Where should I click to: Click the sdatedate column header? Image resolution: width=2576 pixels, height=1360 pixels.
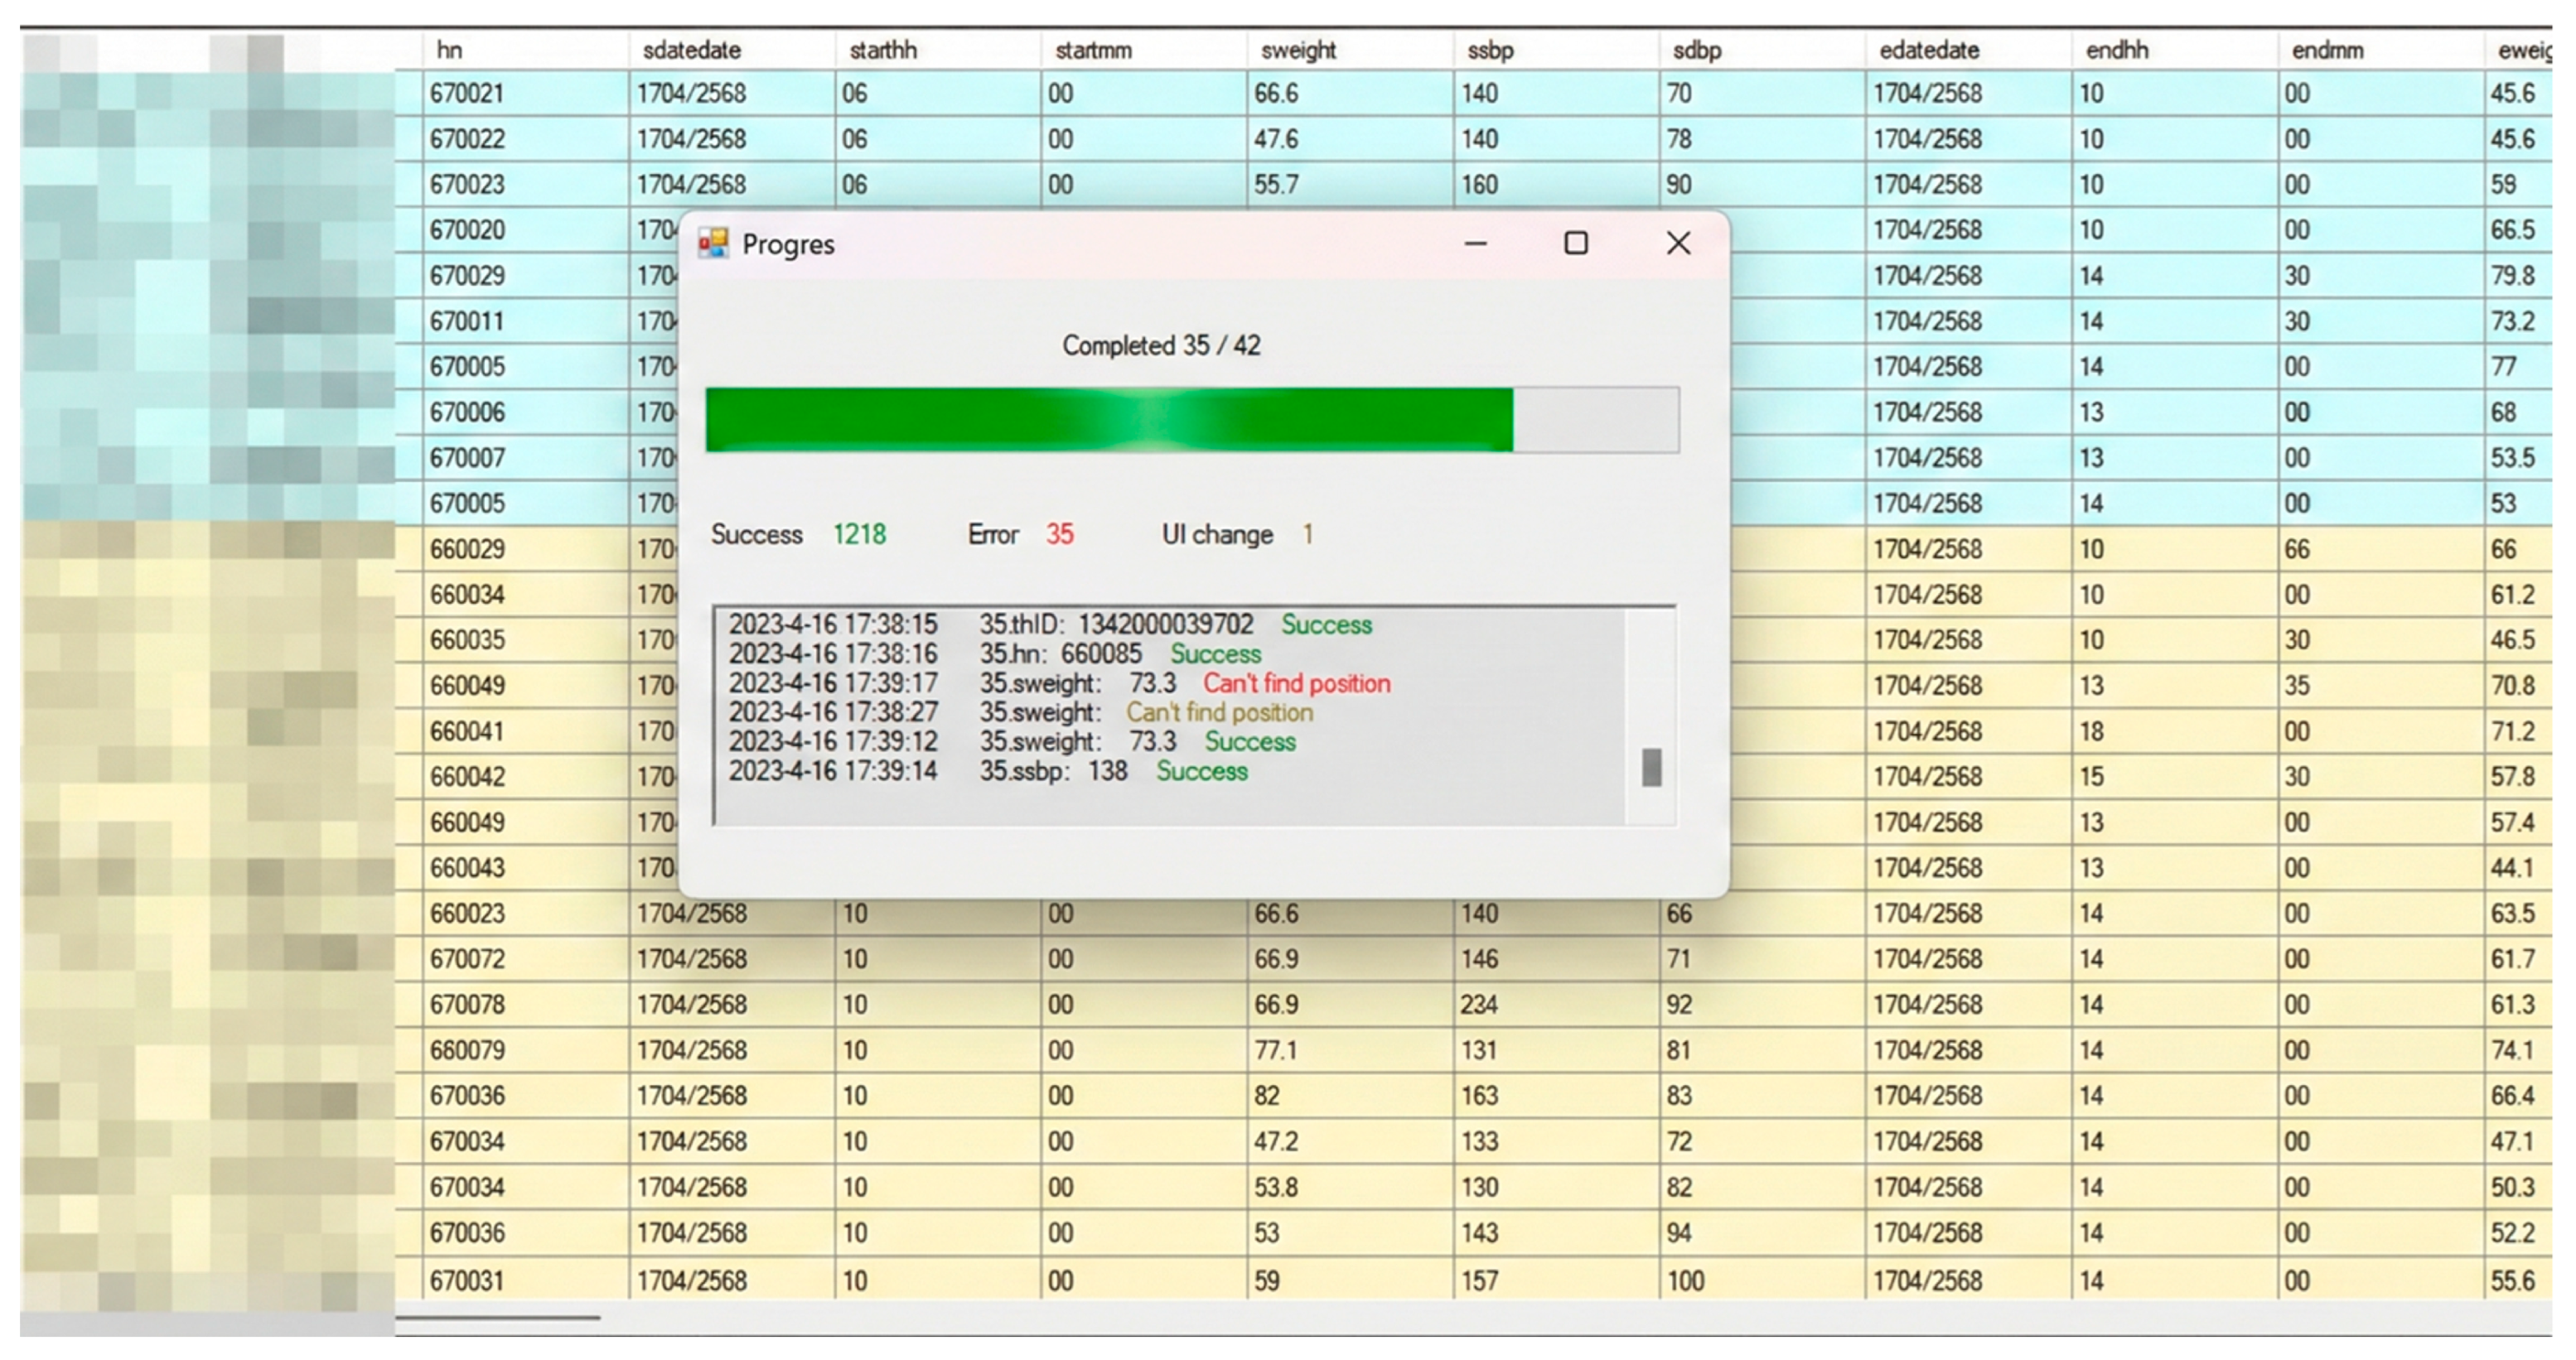(691, 50)
